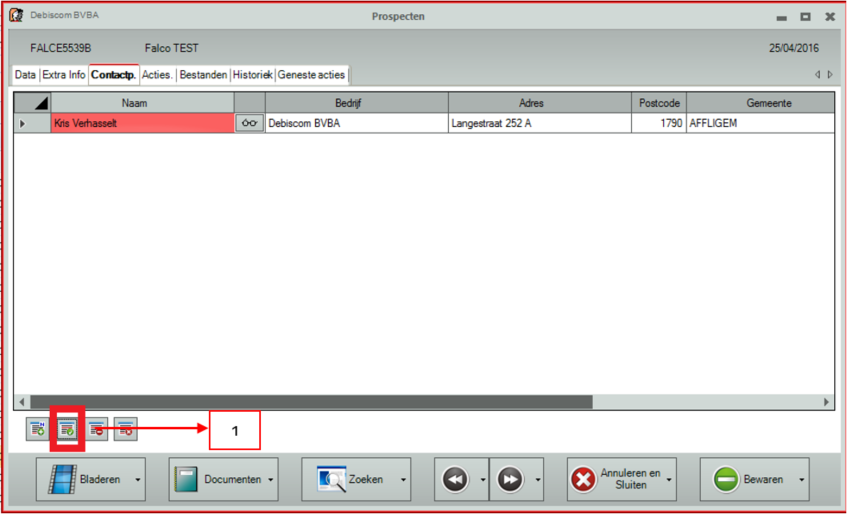
Task: Switch to the Extra Info tab
Action: click(64, 75)
